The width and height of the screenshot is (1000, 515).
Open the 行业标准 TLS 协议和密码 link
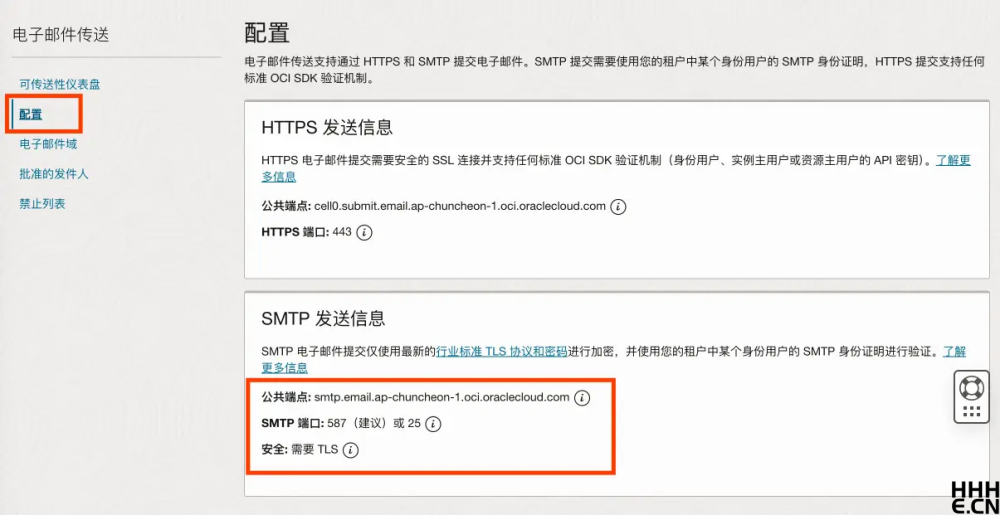501,351
